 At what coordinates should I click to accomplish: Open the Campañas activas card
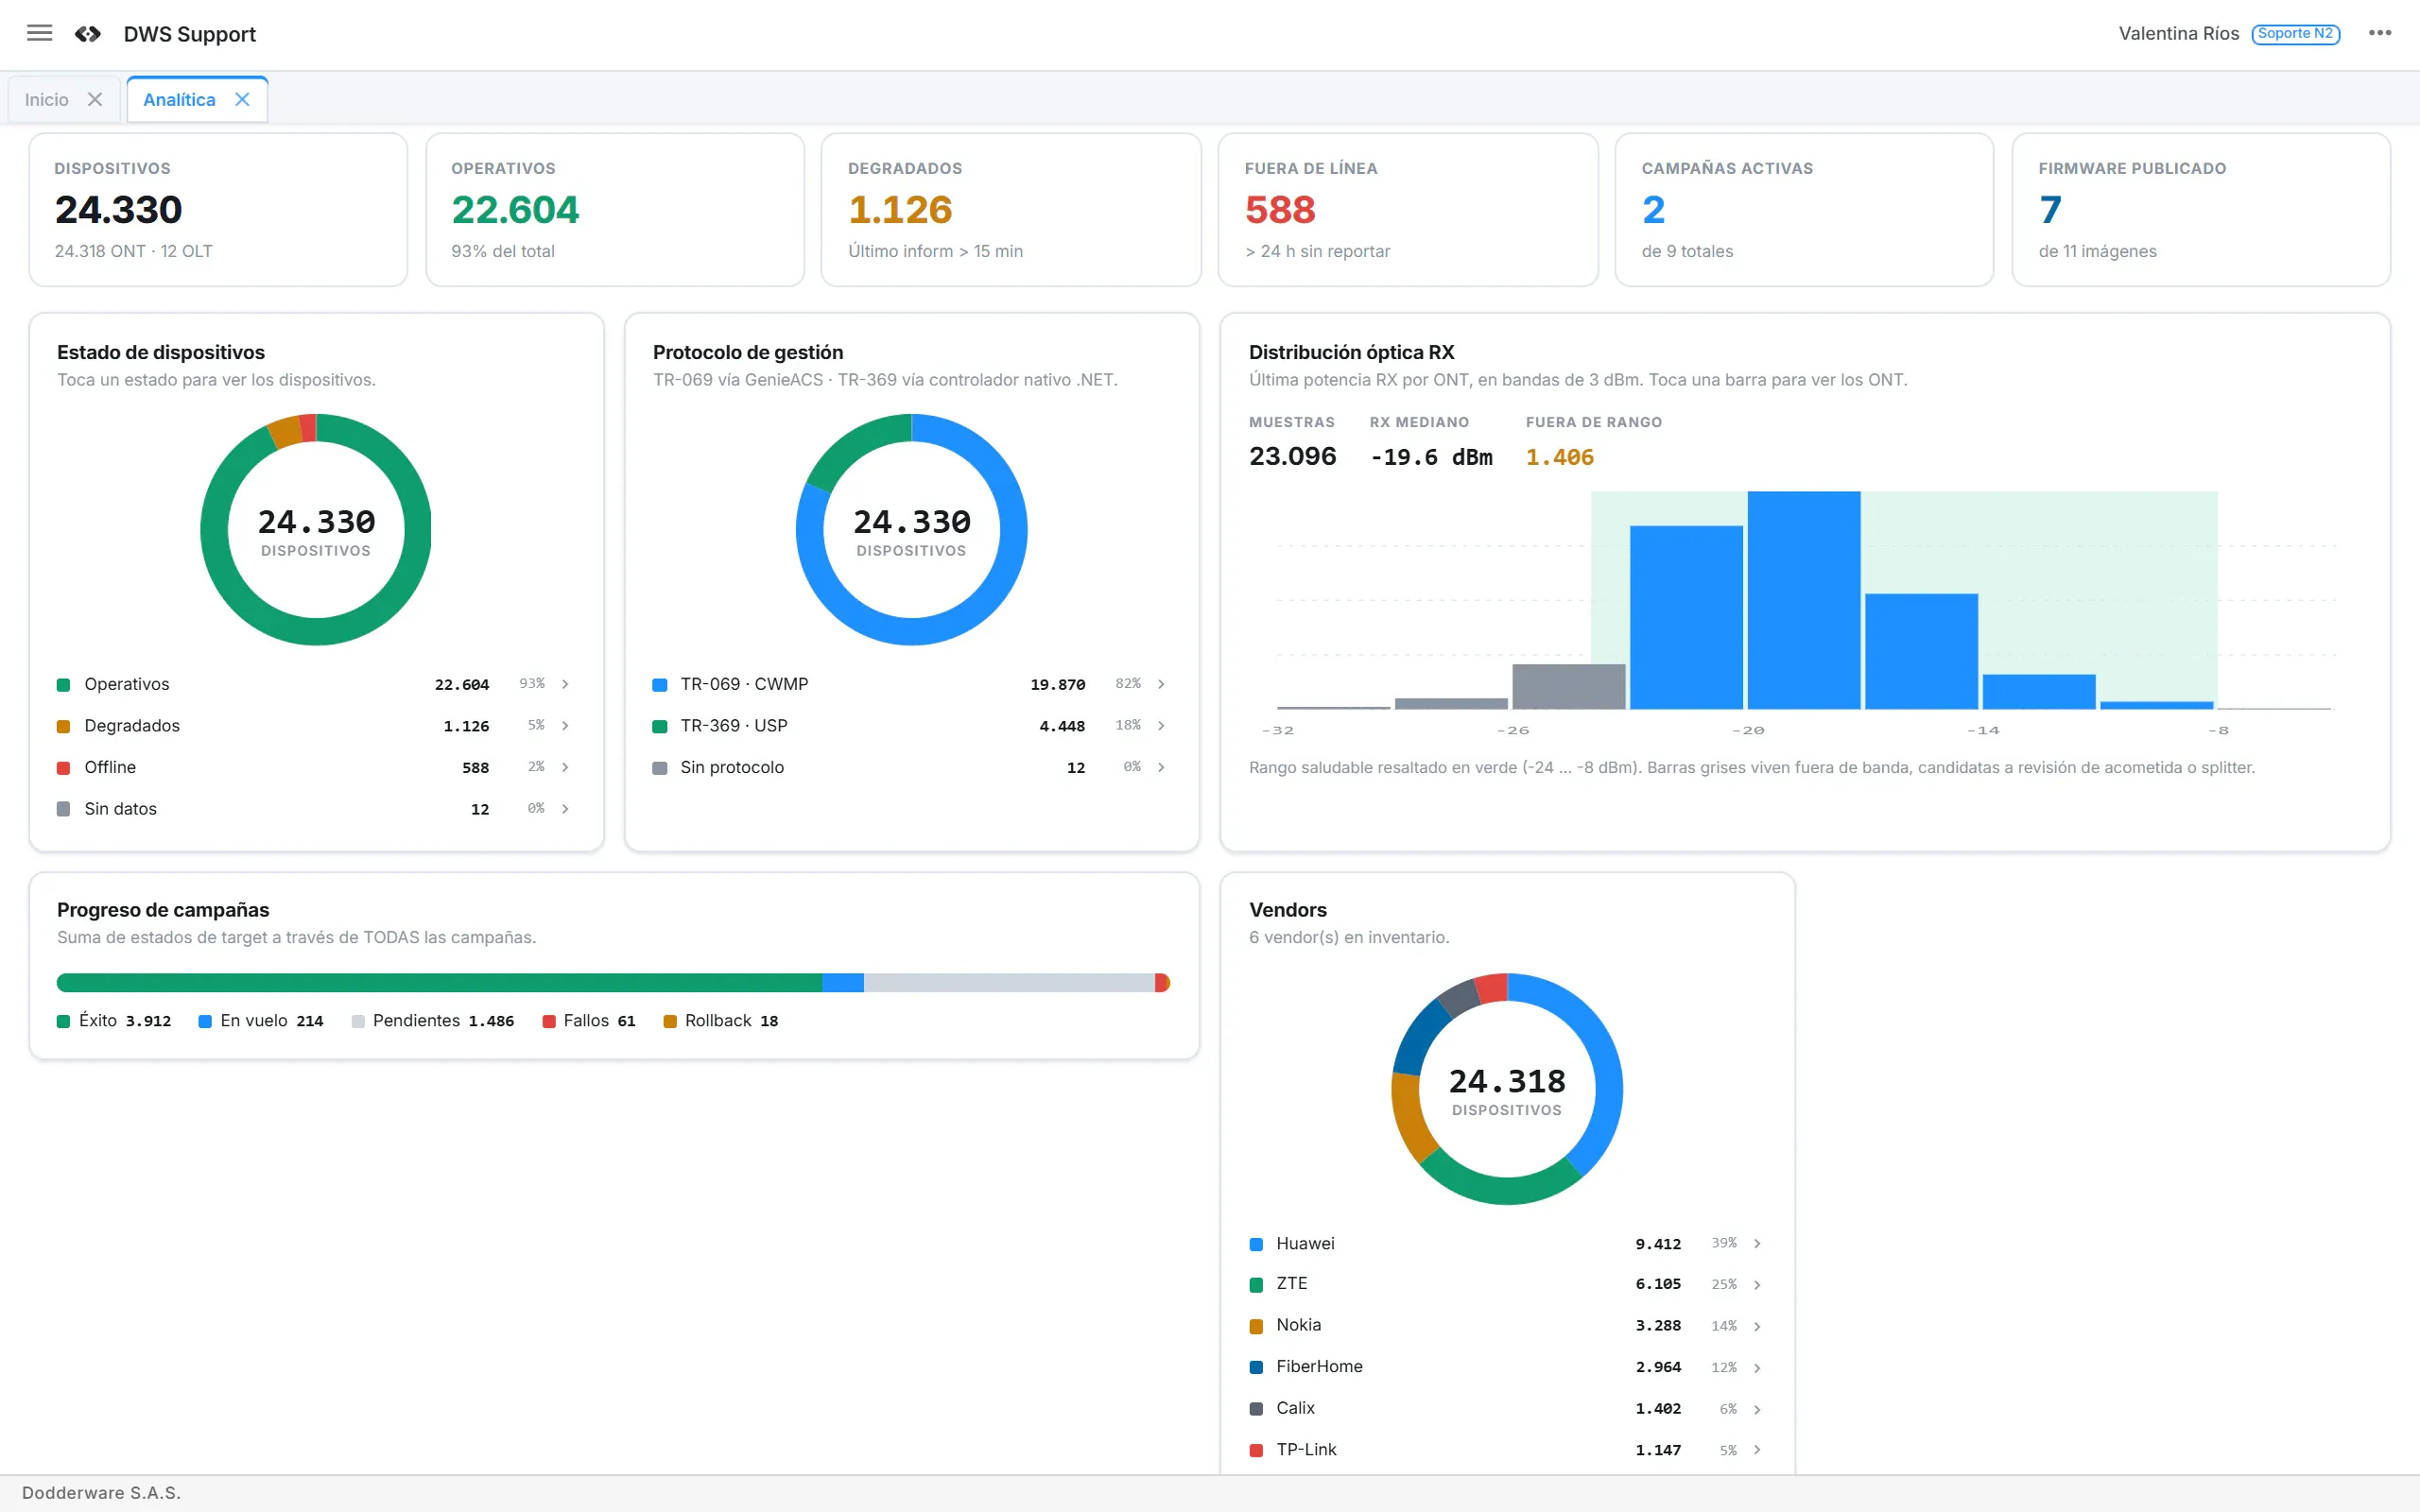pyautogui.click(x=1804, y=210)
